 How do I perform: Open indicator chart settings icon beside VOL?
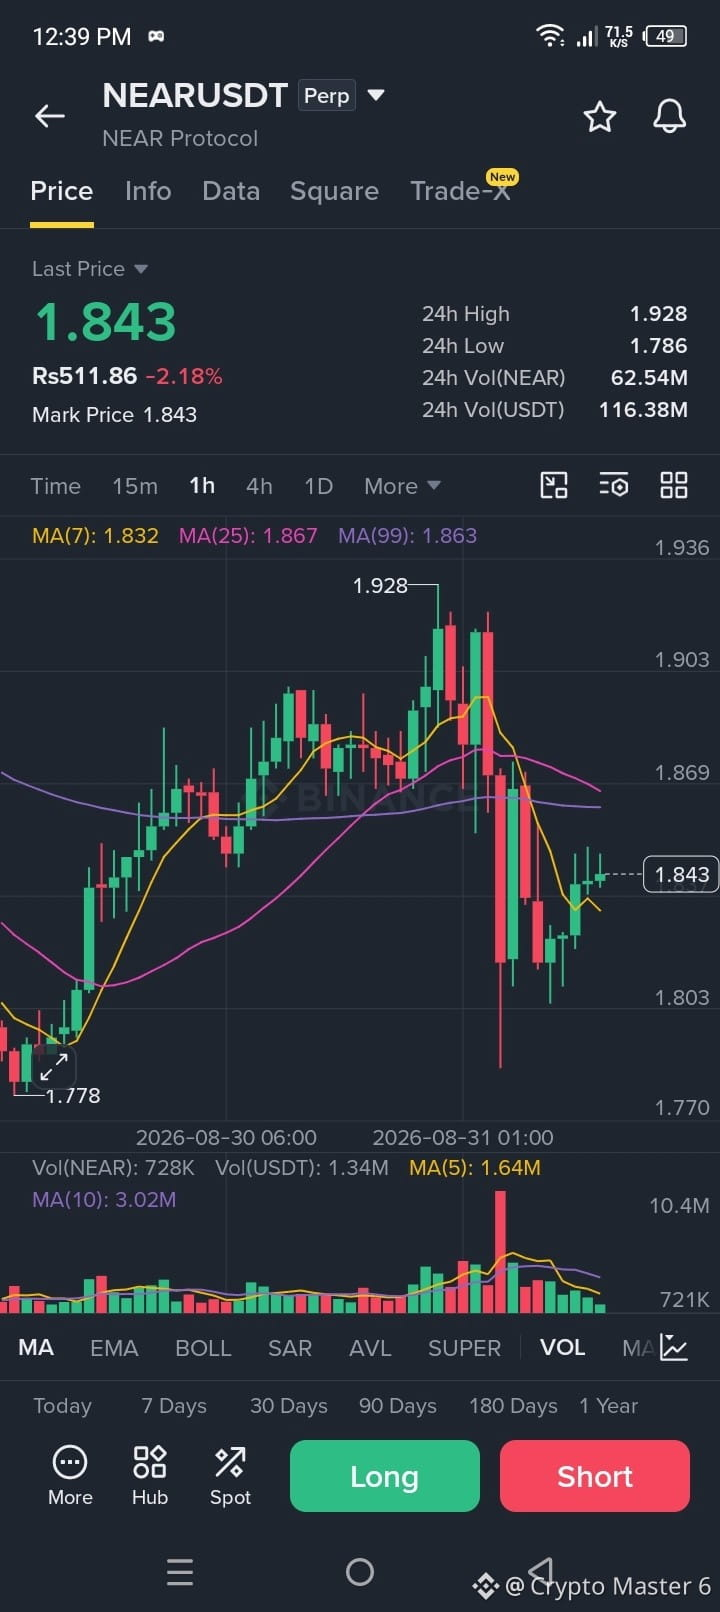[675, 1347]
